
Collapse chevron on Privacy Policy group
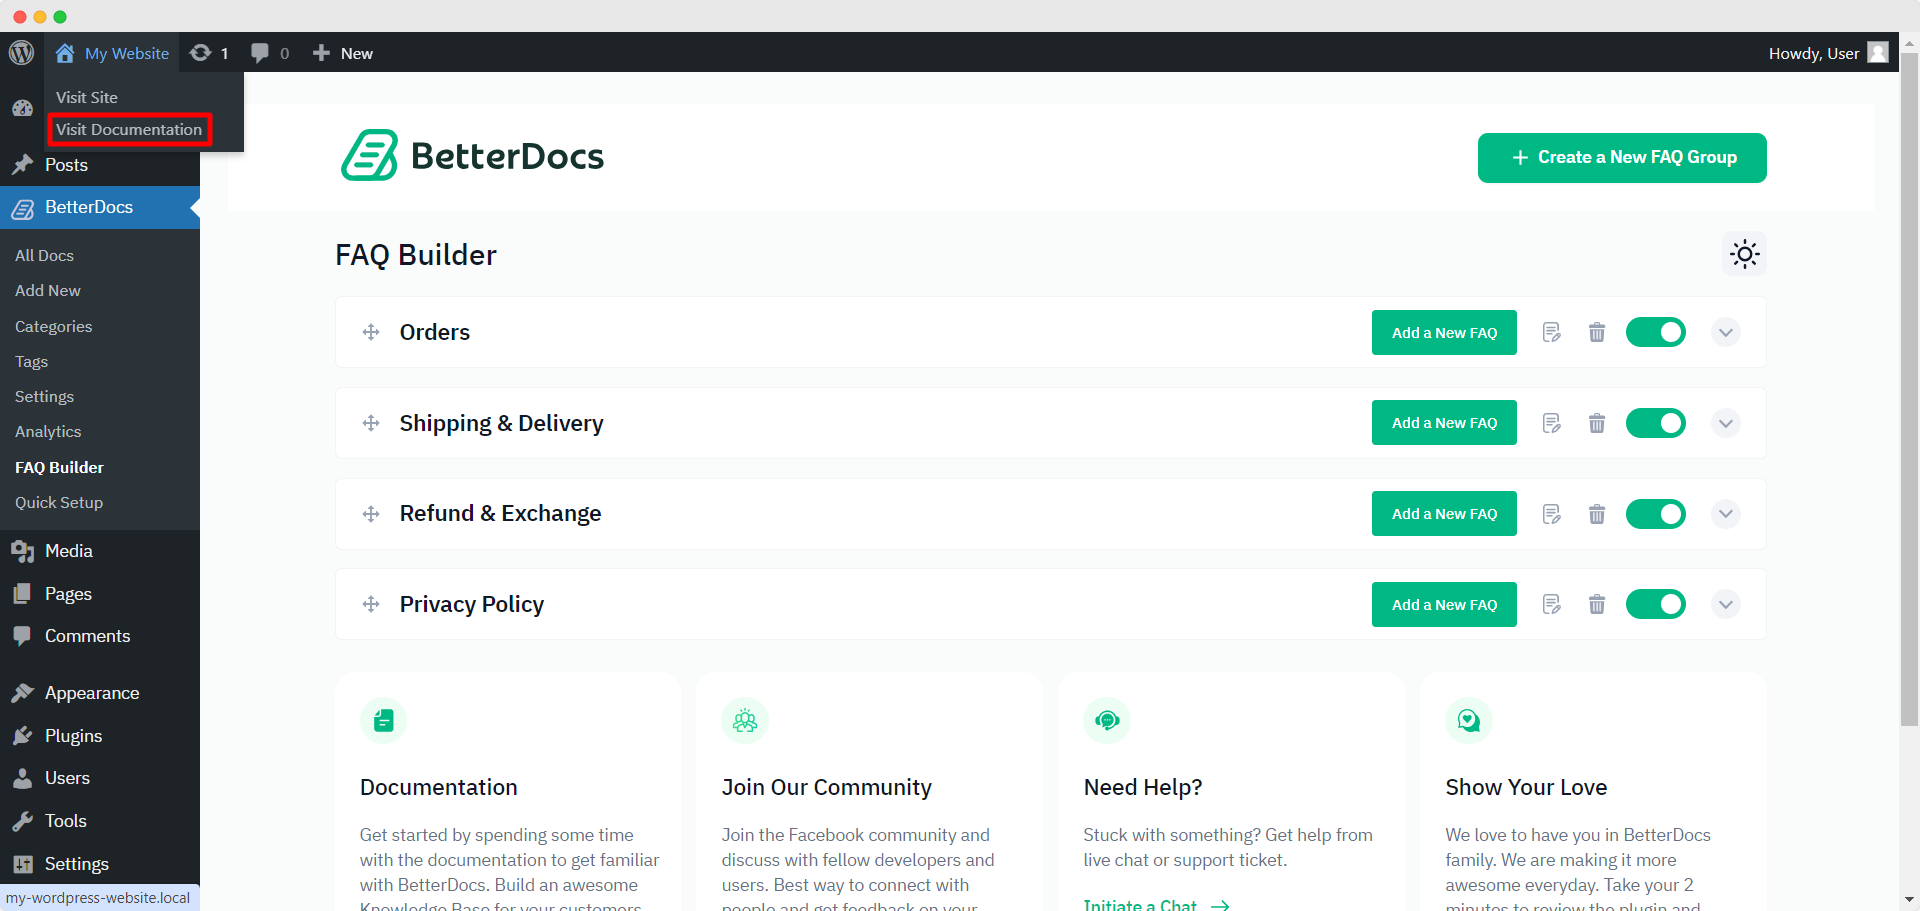coord(1725,604)
